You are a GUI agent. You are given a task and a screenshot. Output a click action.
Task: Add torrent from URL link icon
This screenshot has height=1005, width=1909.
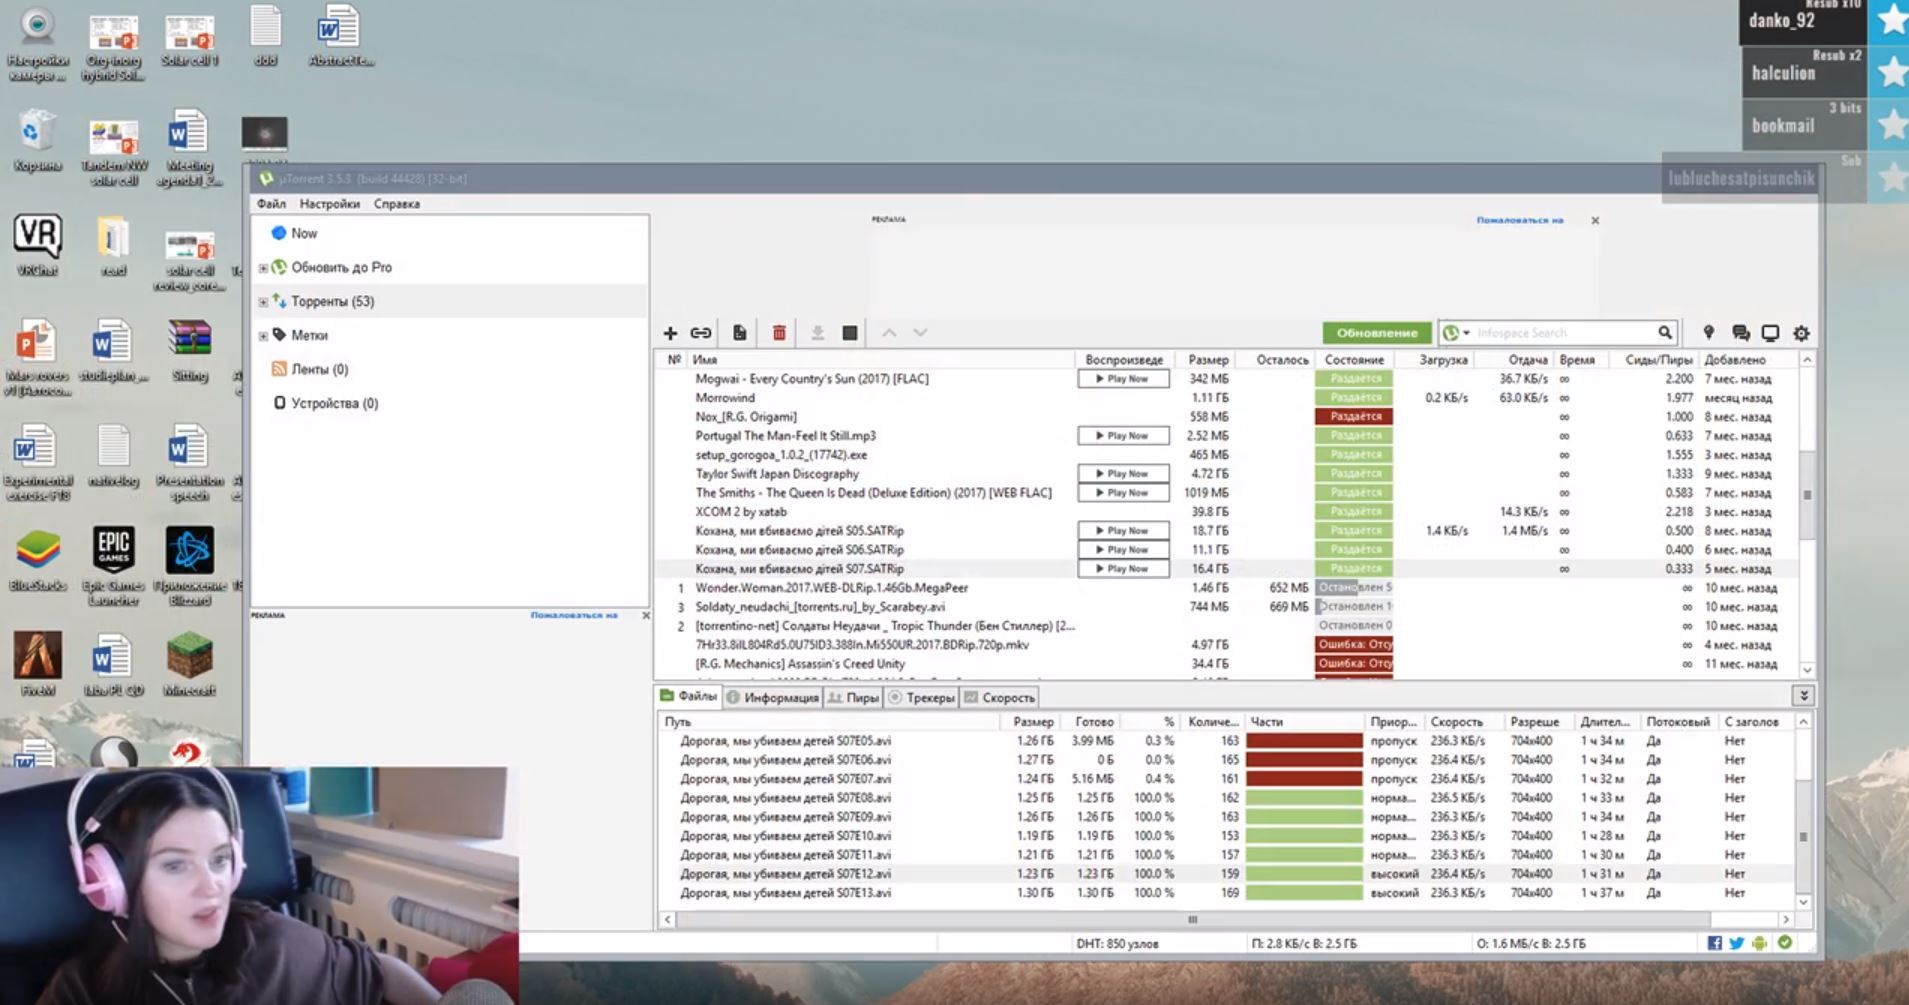701,333
